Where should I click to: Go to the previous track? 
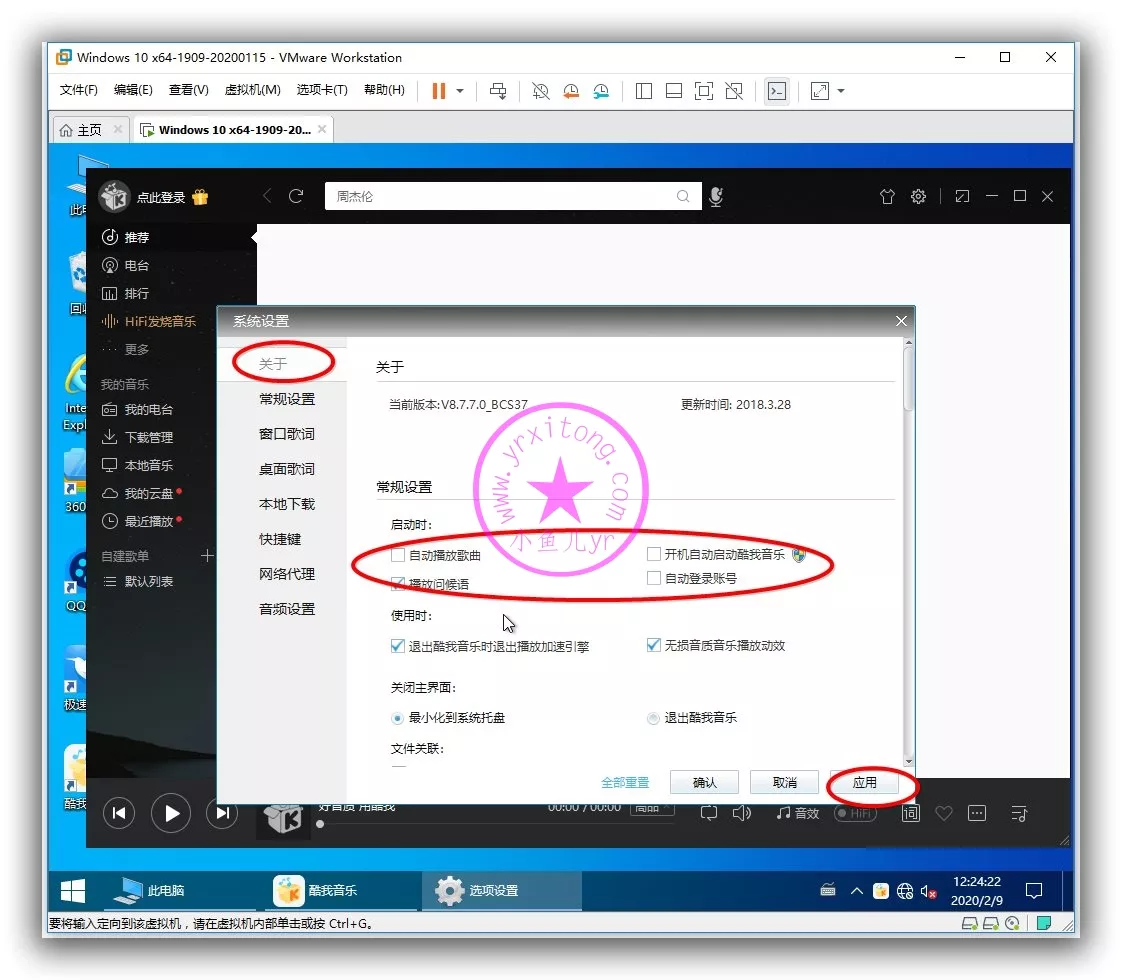pos(119,813)
